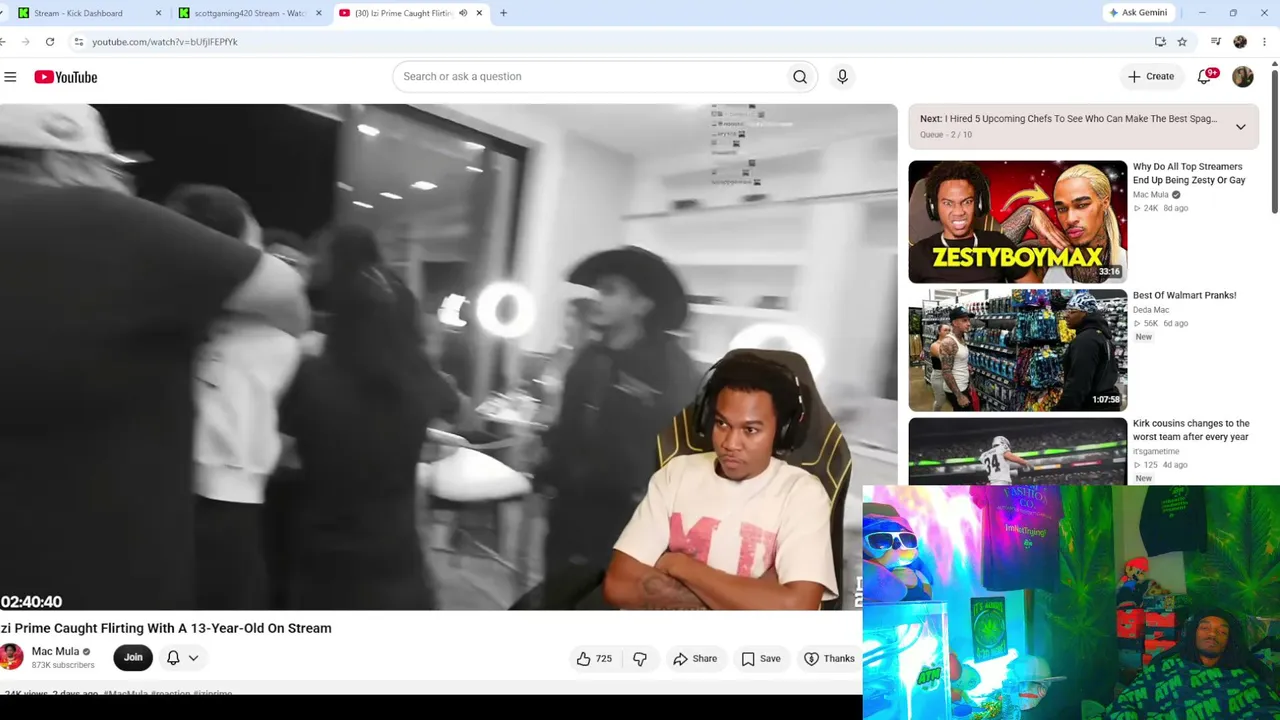Click the search magnifier button

pyautogui.click(x=800, y=76)
